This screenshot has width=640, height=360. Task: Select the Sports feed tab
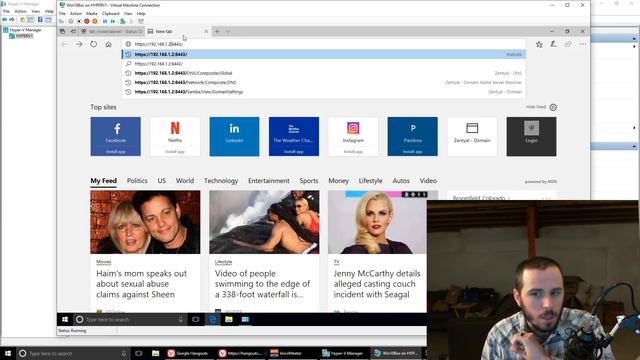(309, 181)
